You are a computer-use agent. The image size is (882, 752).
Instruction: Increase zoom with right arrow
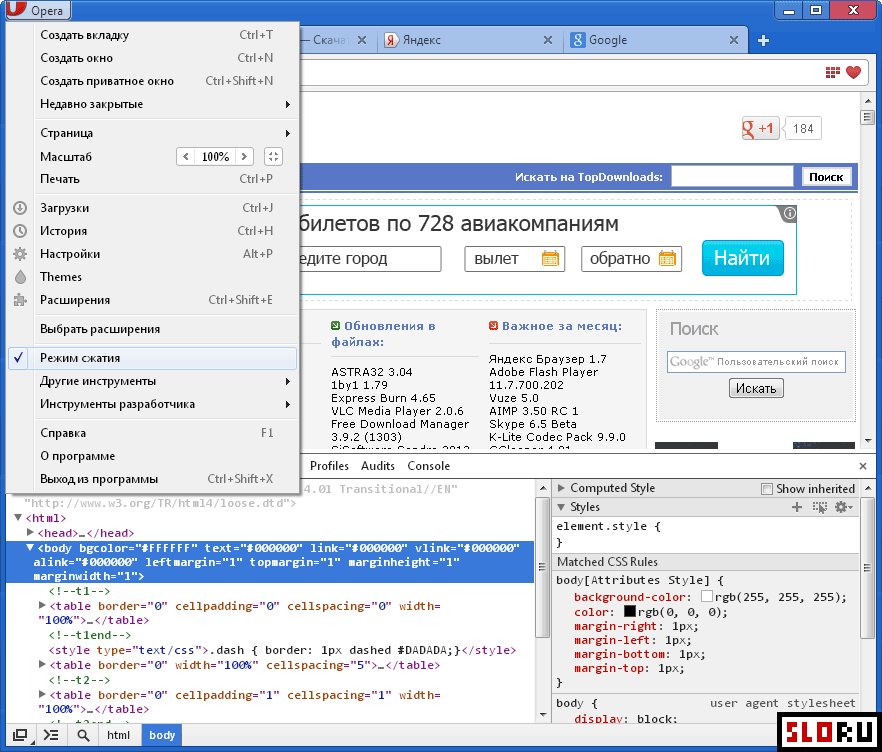244,156
